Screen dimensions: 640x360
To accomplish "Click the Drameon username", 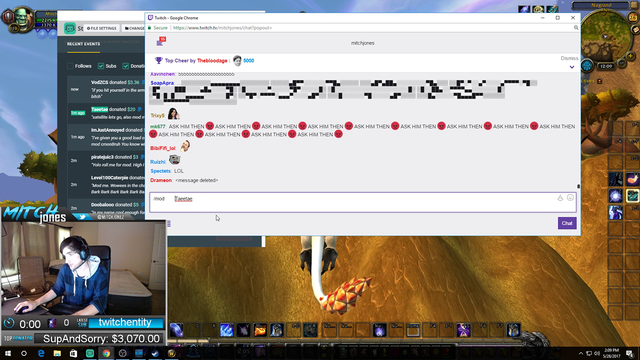I will (161, 180).
